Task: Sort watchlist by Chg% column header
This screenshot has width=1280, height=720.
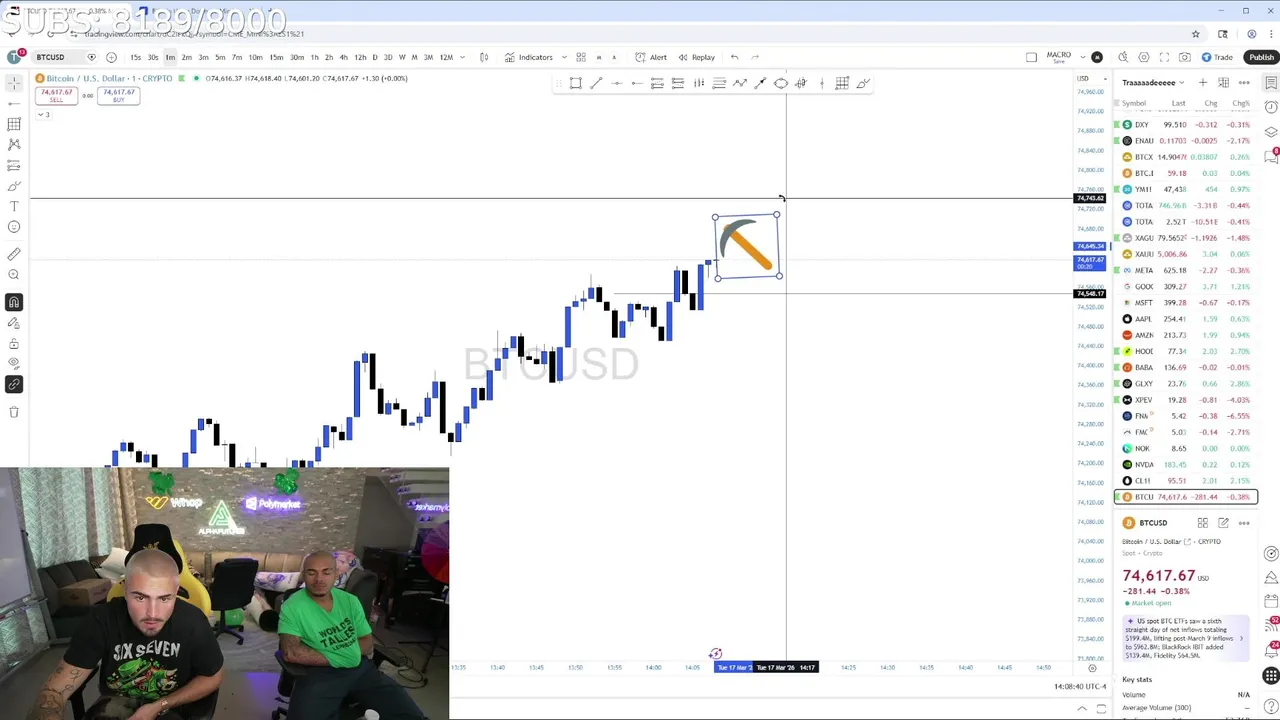Action: 1241,103
